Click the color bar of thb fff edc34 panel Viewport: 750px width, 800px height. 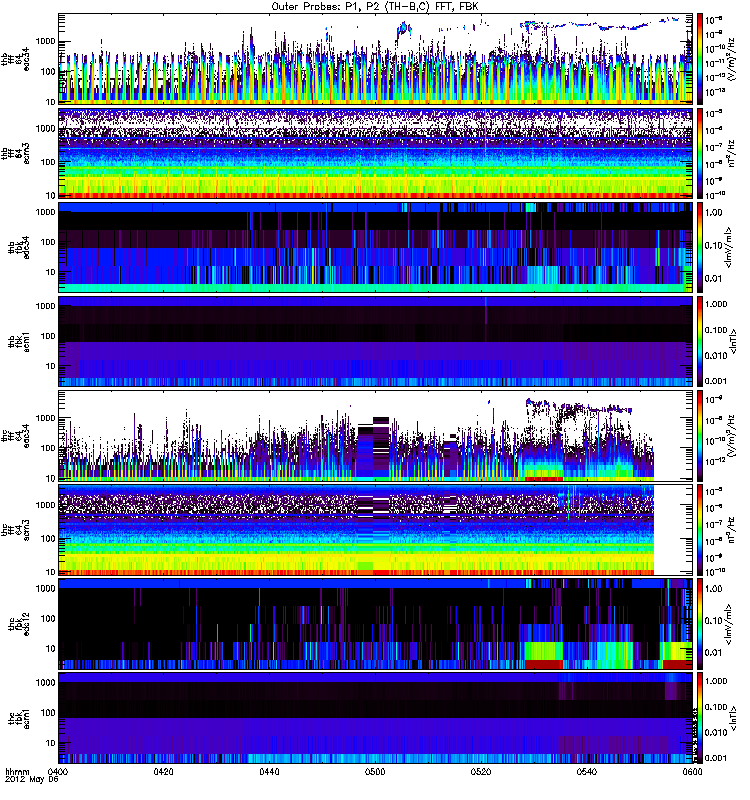coord(700,59)
